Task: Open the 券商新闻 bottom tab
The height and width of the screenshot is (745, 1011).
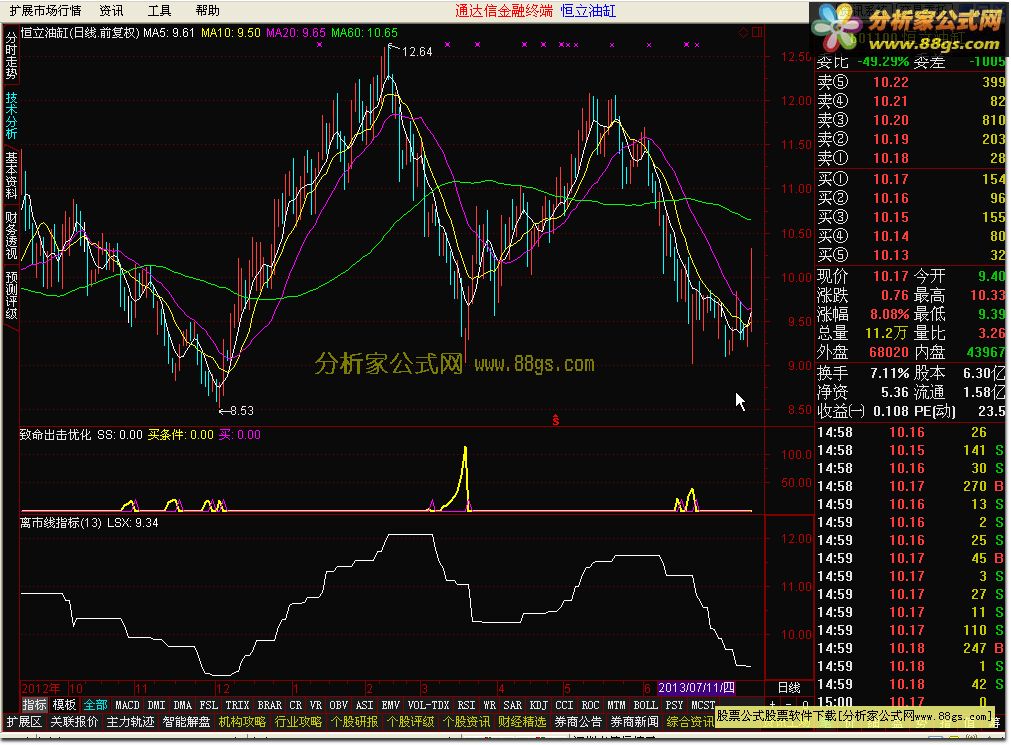Action: pyautogui.click(x=634, y=722)
